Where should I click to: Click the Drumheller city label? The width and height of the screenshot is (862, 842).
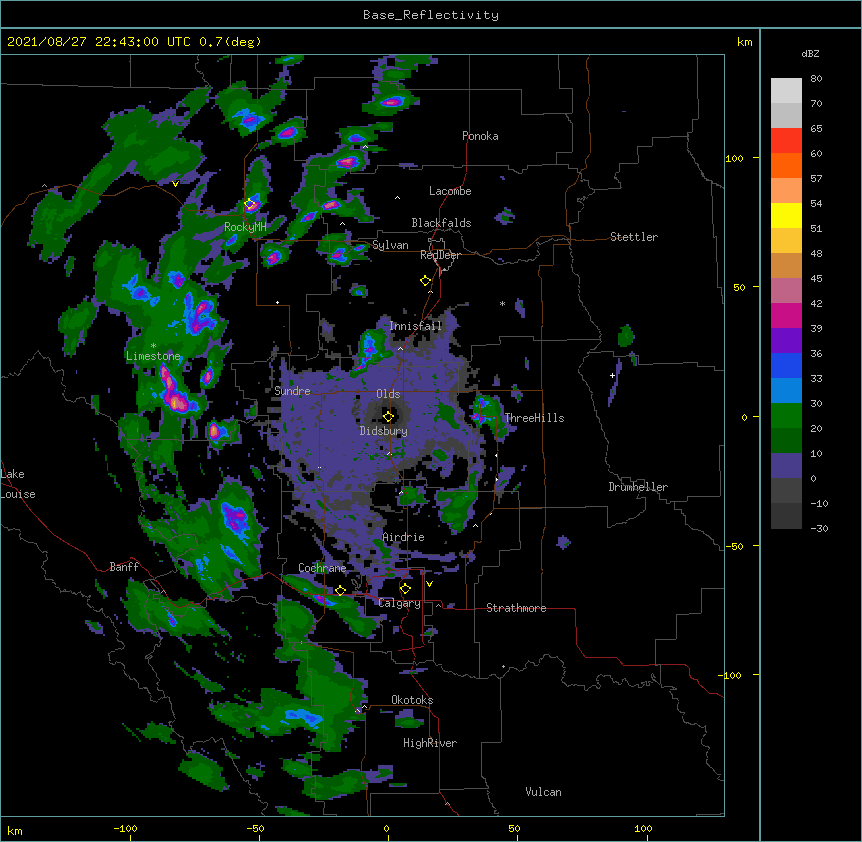pos(638,487)
